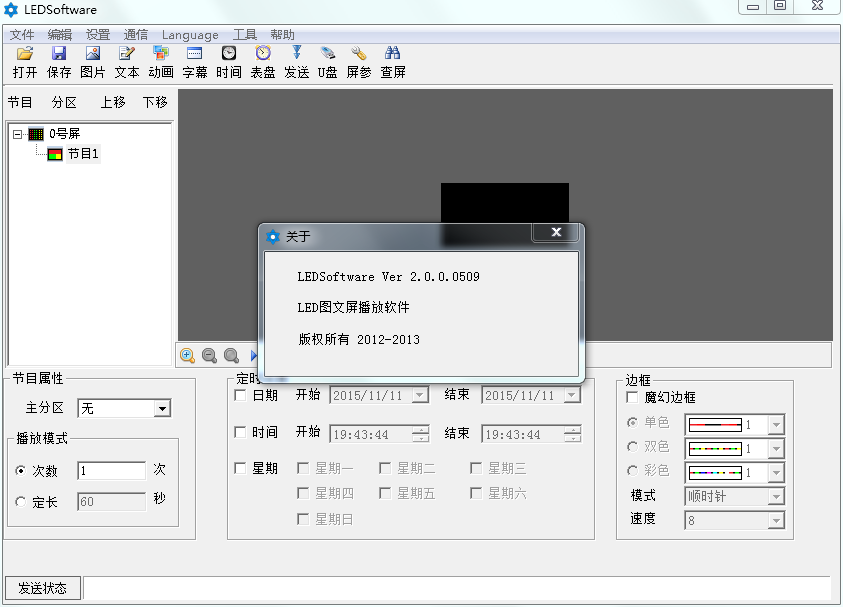Click the reset zoom magnifier icon
Image resolution: width=843 pixels, height=607 pixels.
[x=231, y=355]
